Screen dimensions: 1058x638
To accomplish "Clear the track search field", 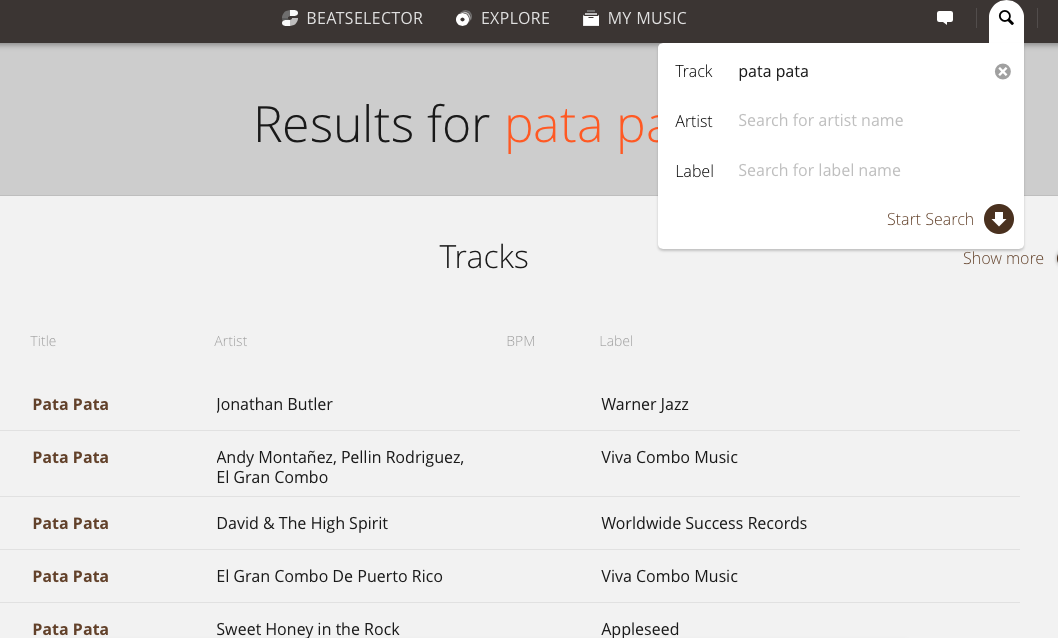I will click(1002, 71).
